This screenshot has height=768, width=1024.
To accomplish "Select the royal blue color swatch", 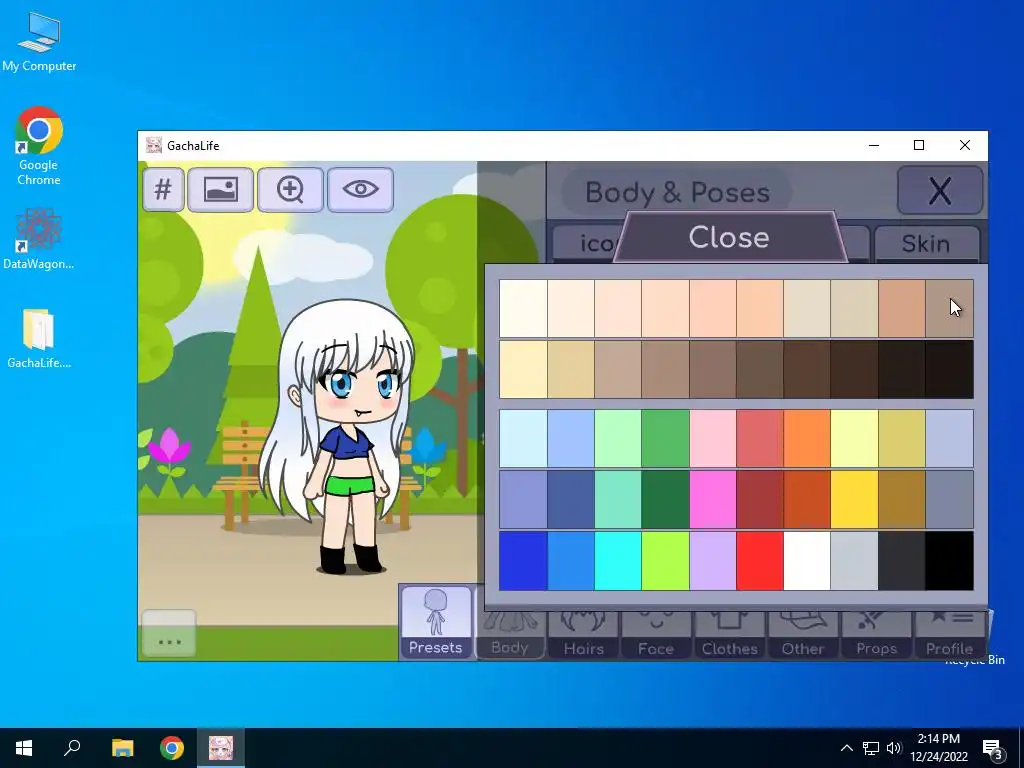I will tap(523, 561).
